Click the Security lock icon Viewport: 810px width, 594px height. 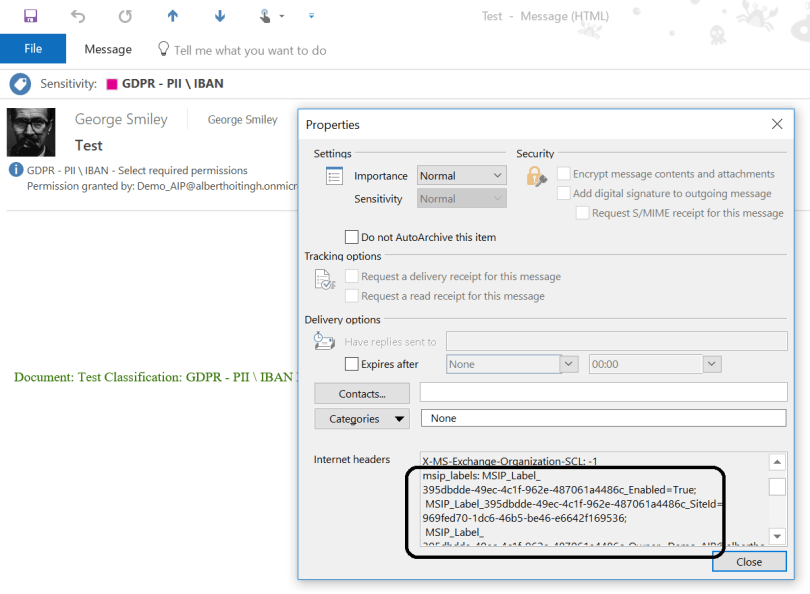click(x=536, y=175)
